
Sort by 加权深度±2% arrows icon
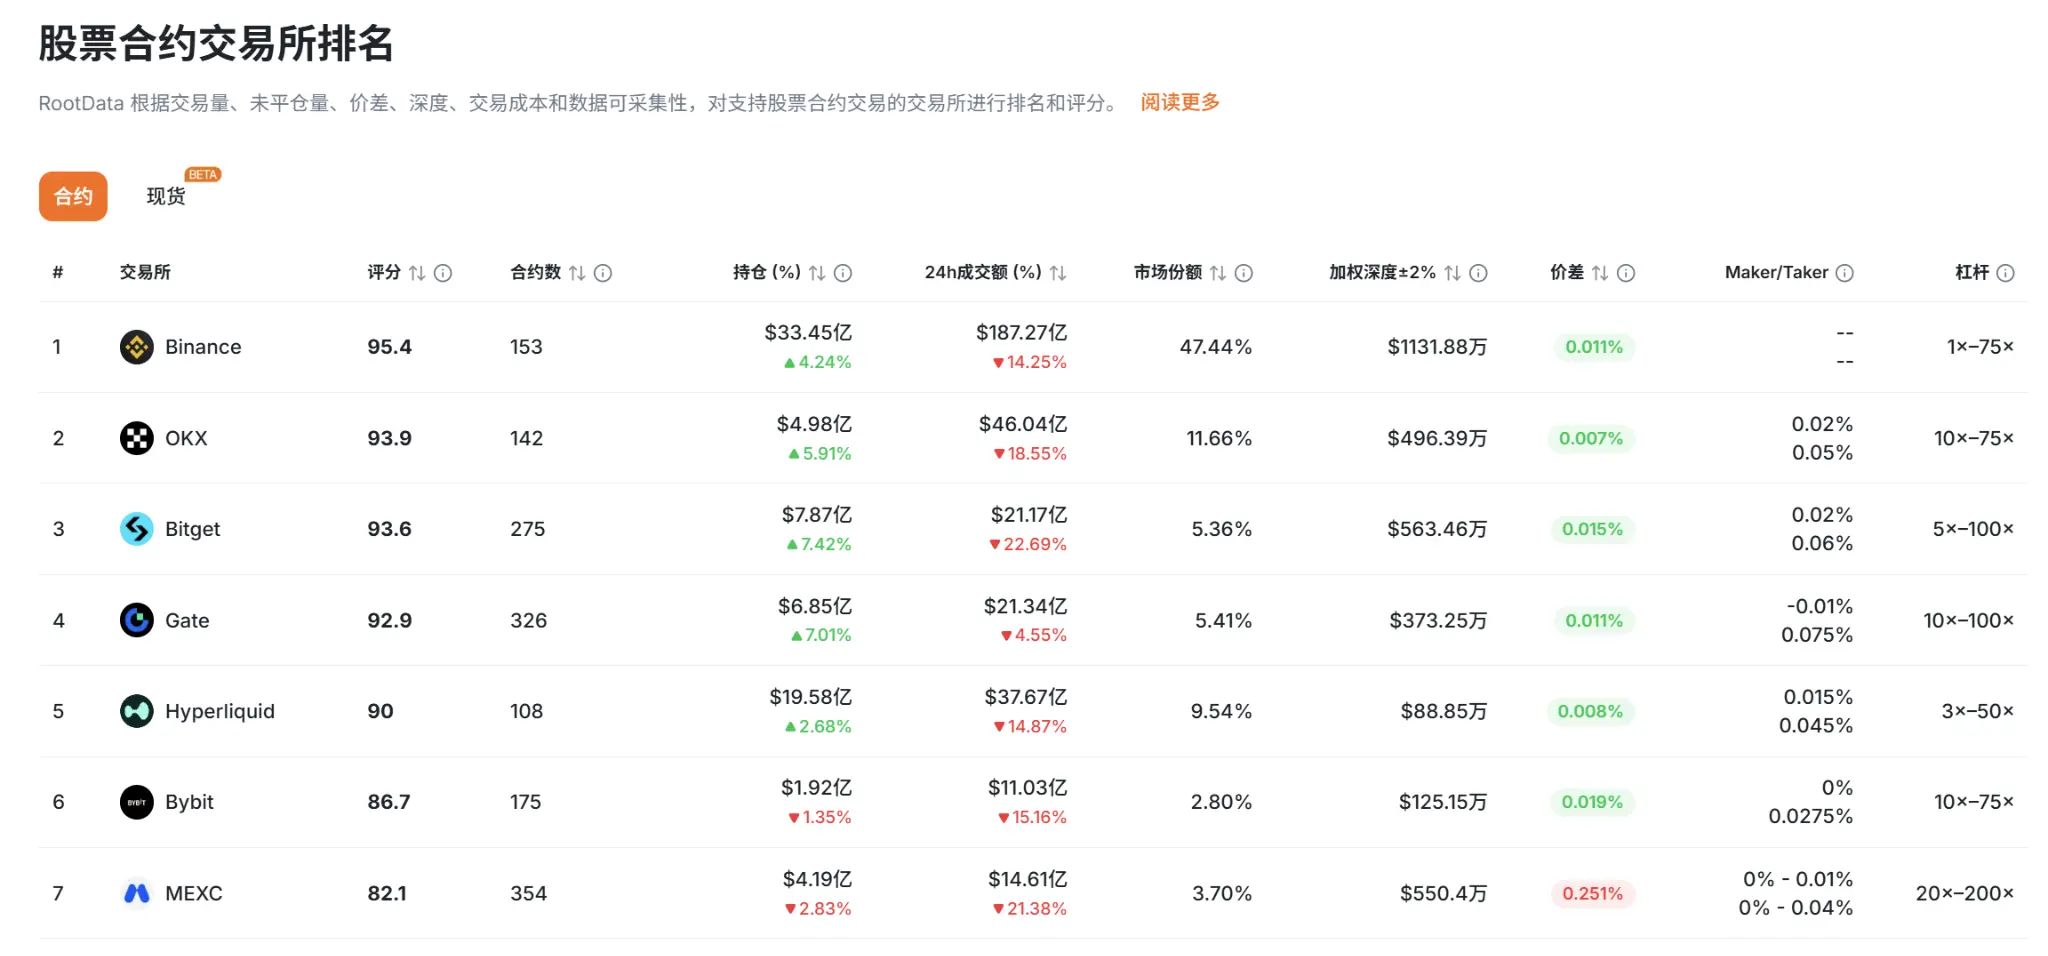1453,273
